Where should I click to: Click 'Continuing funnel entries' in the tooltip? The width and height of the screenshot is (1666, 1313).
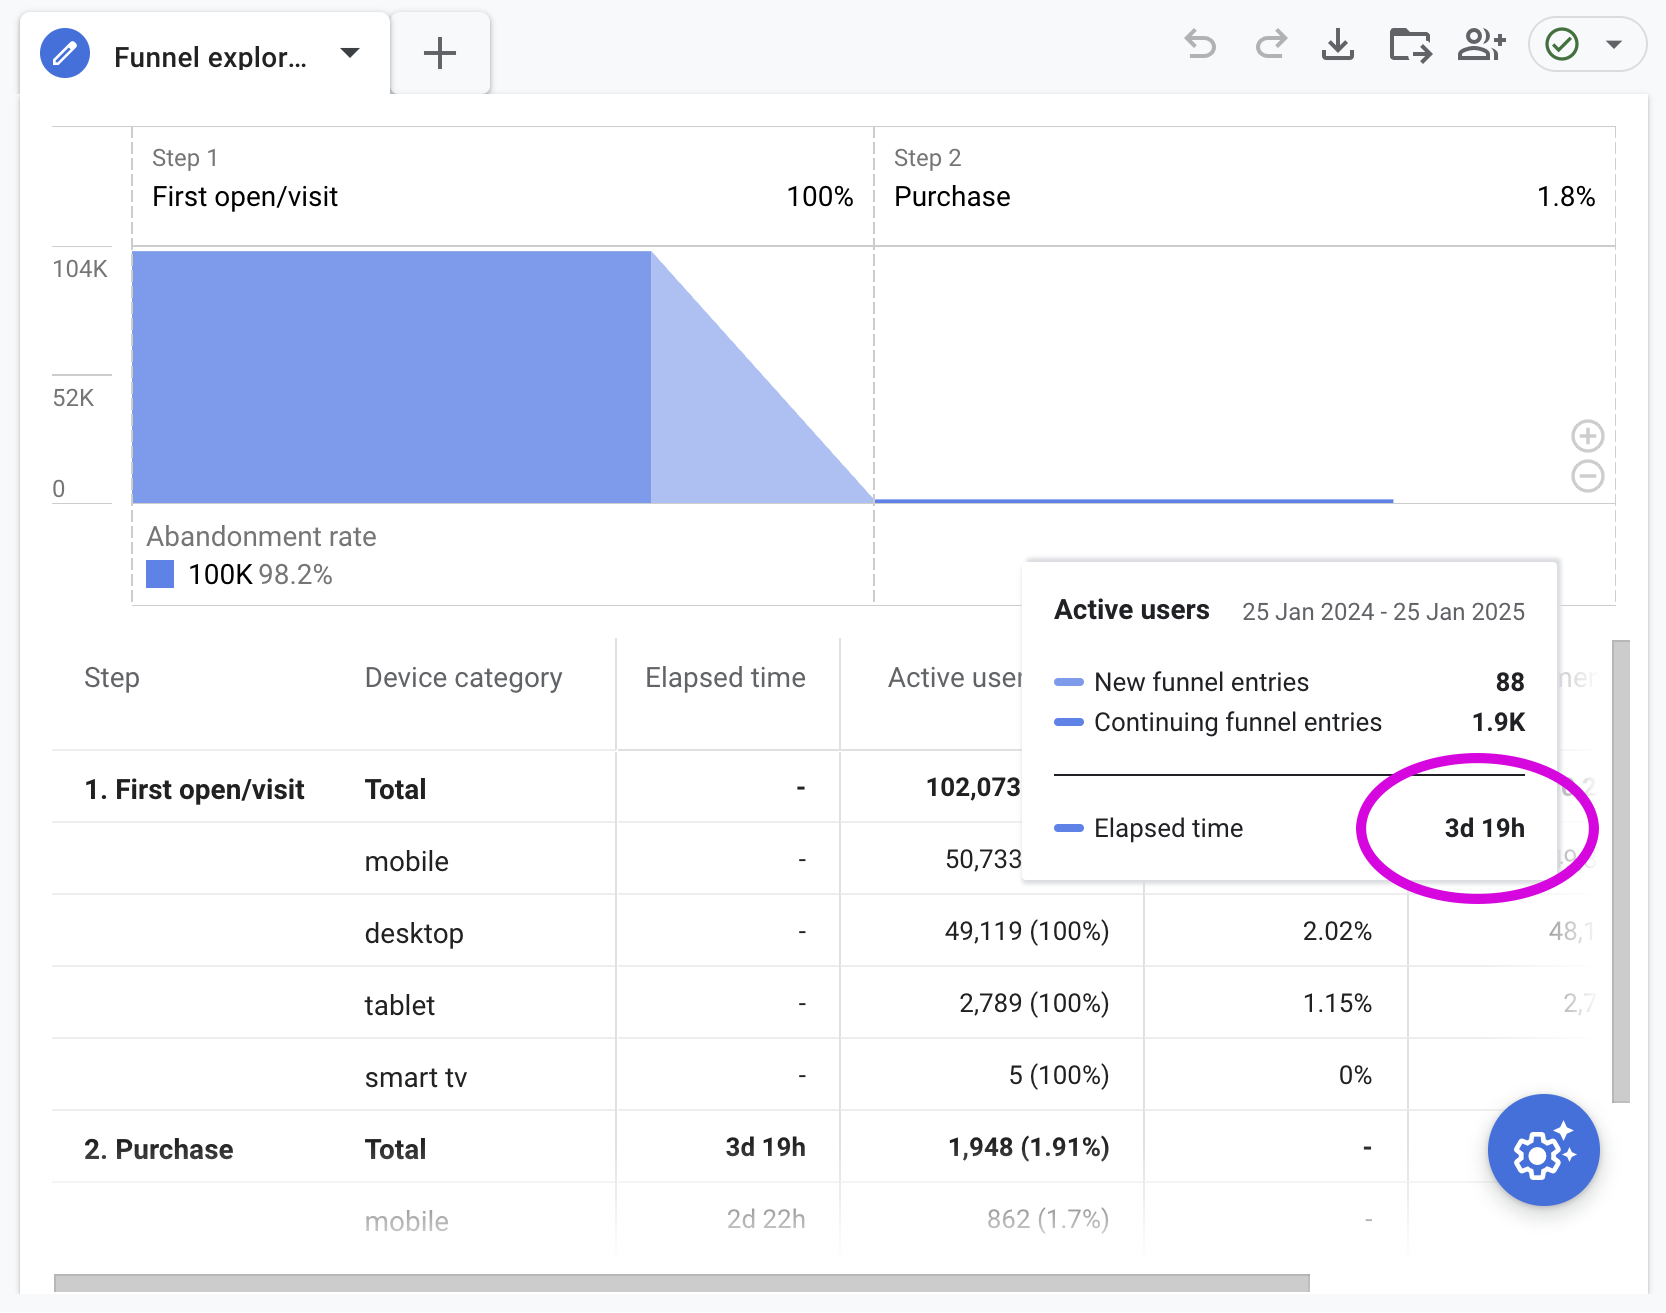[x=1238, y=722]
